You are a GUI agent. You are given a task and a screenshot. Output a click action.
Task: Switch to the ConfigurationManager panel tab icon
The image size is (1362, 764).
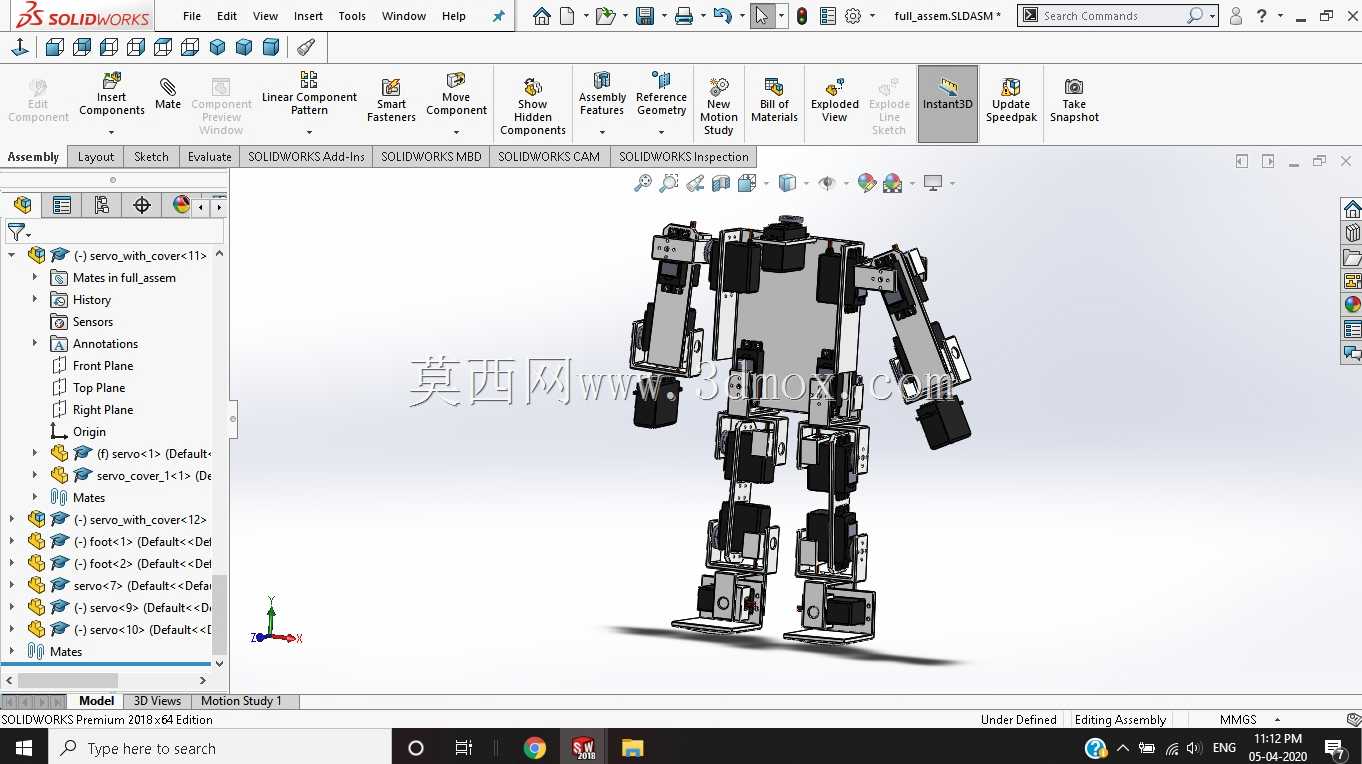[101, 205]
